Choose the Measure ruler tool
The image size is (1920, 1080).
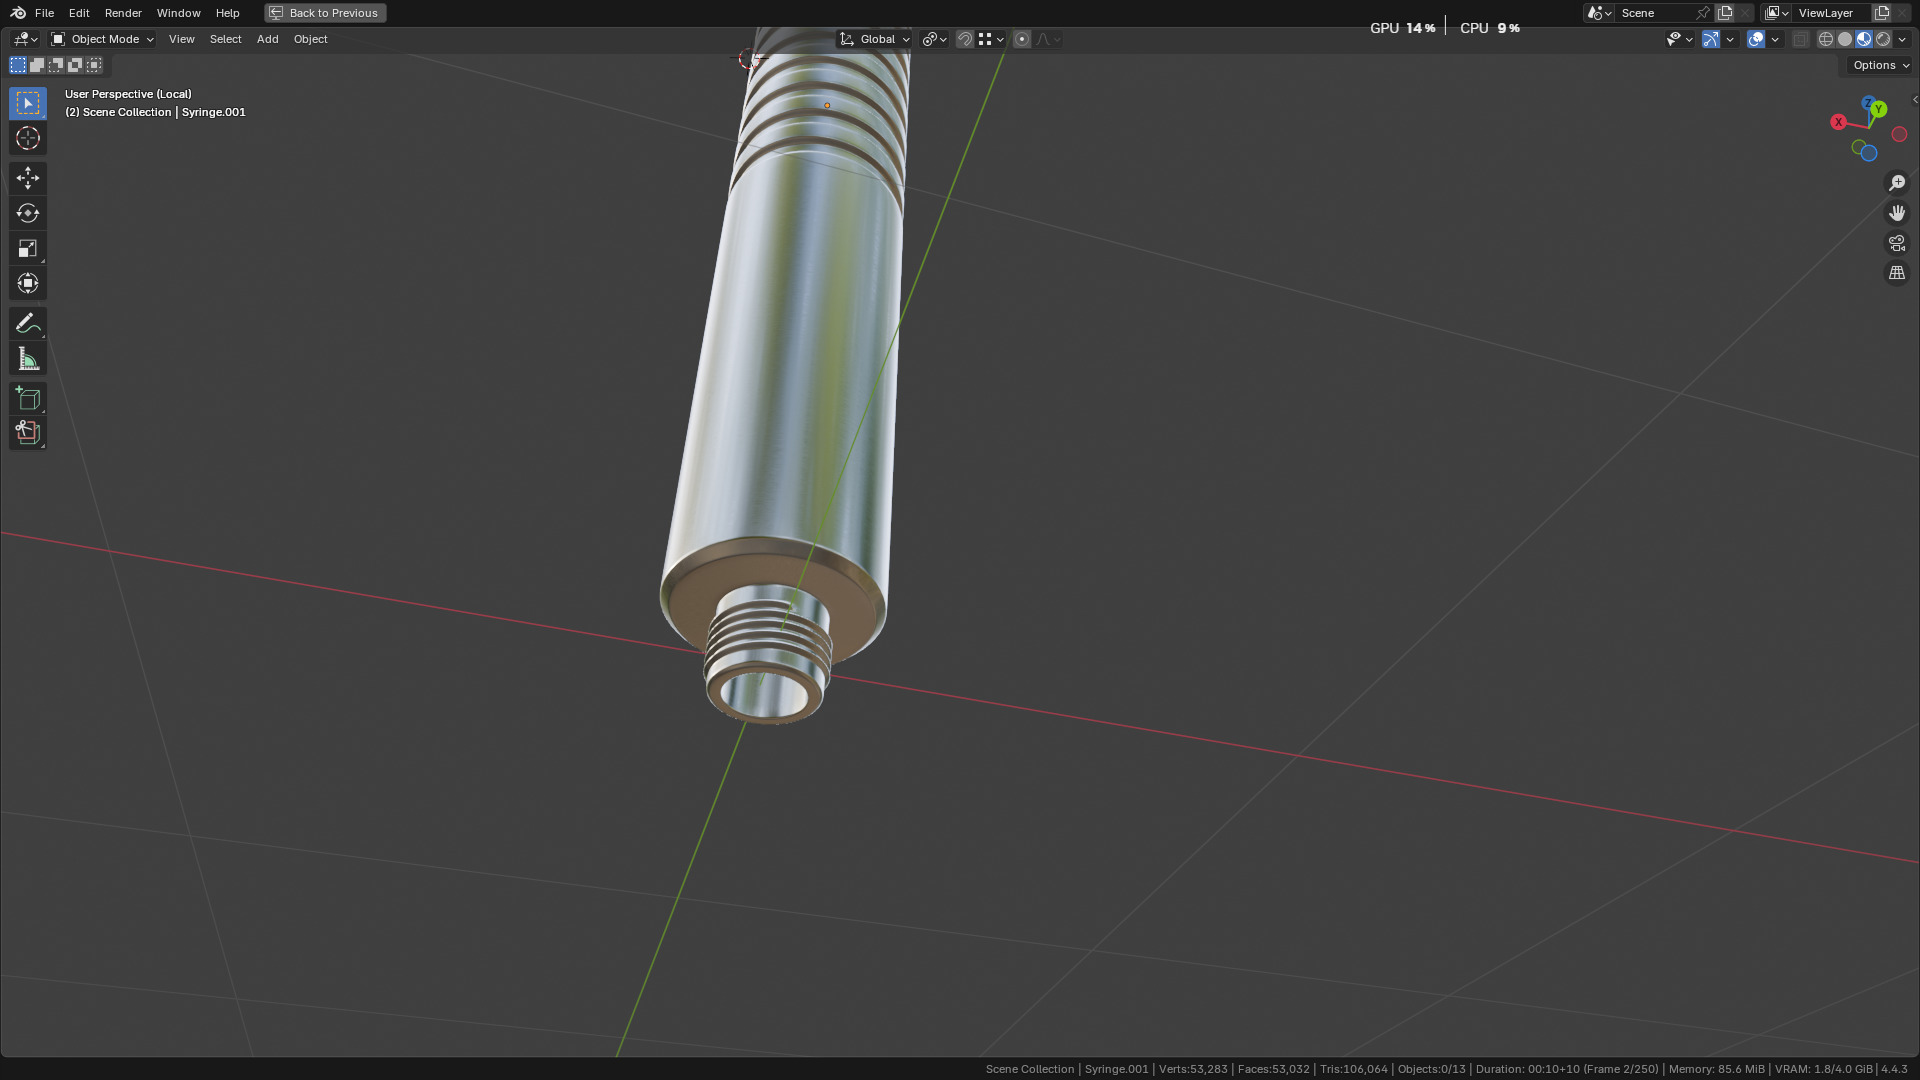coord(28,358)
